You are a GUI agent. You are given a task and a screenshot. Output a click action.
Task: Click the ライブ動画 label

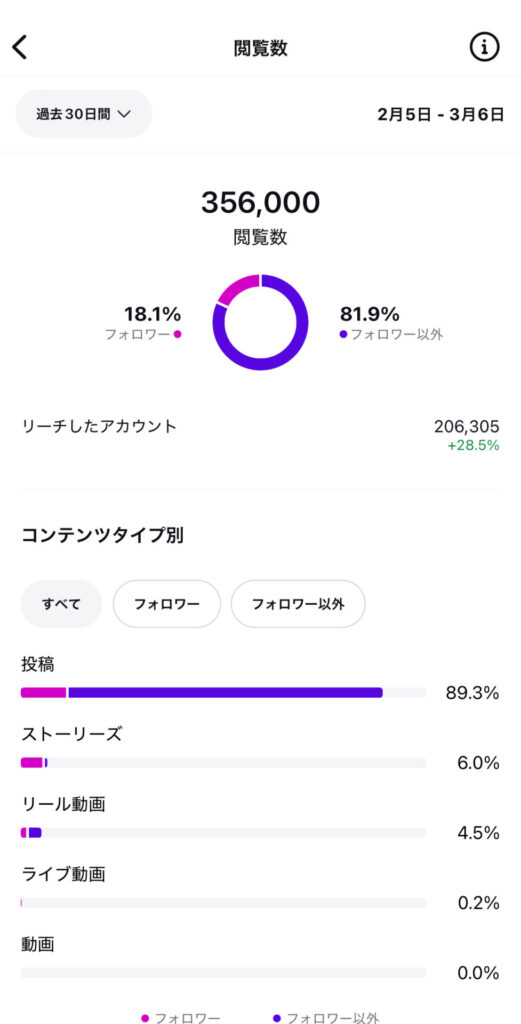[x=63, y=874]
